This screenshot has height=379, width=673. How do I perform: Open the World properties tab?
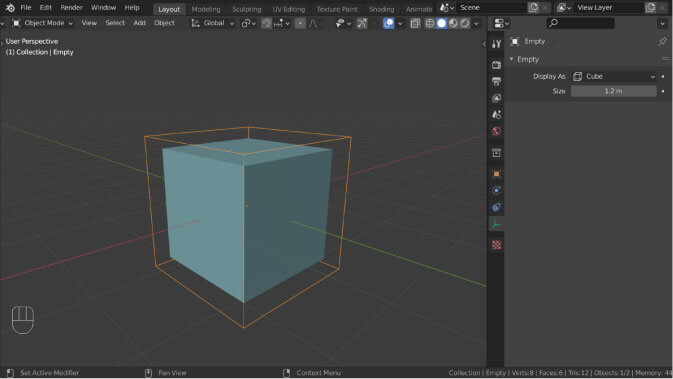497,131
